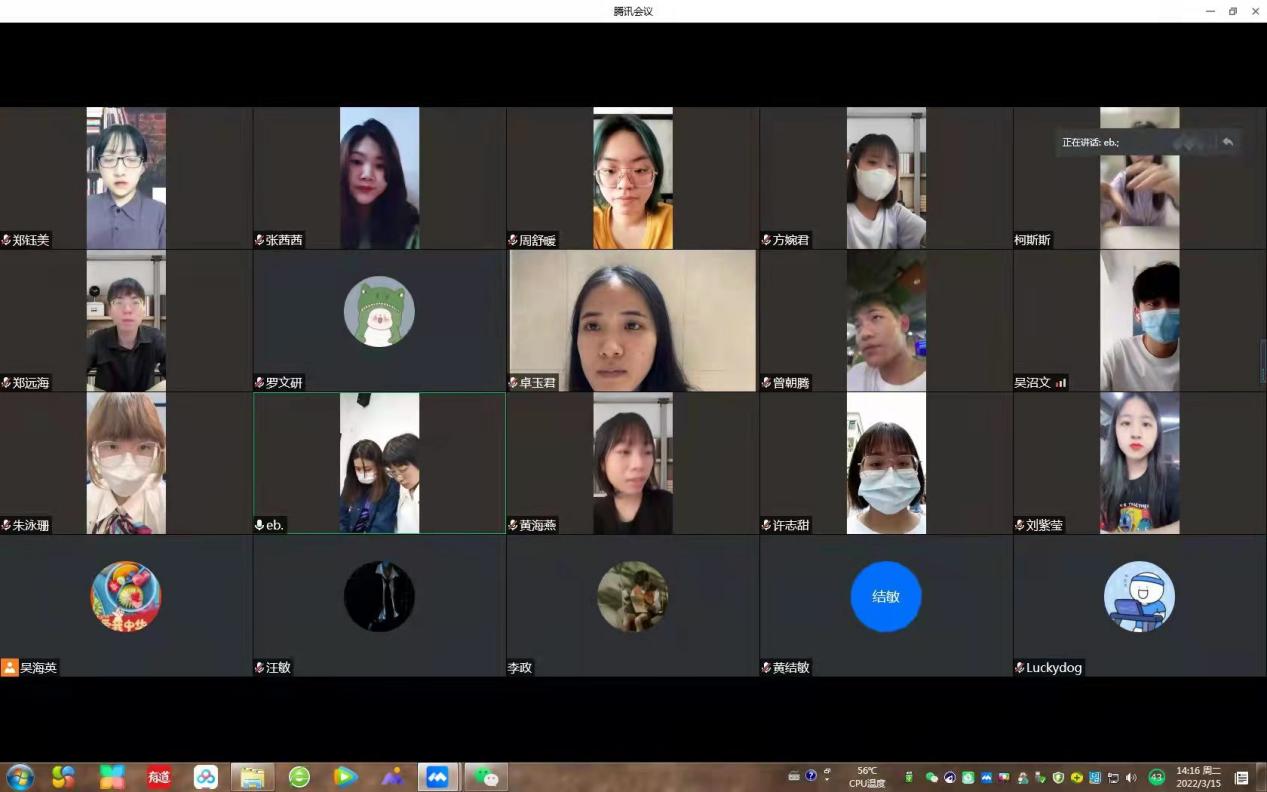1267x792 pixels.
Task: Select 周舒暖's video tile
Action: tap(632, 178)
